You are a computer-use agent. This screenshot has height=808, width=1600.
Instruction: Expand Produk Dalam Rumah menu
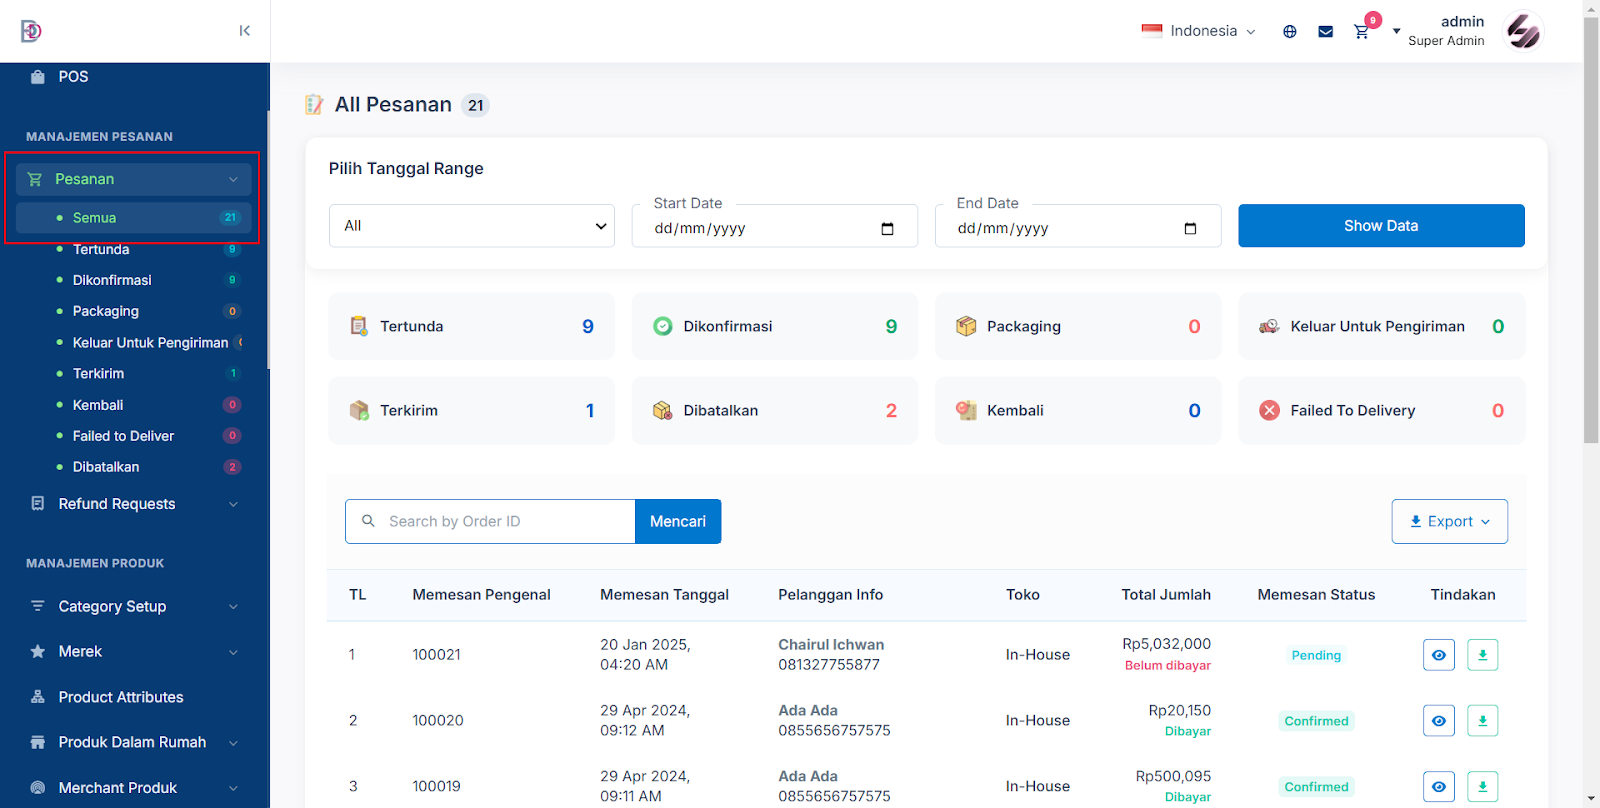click(134, 742)
